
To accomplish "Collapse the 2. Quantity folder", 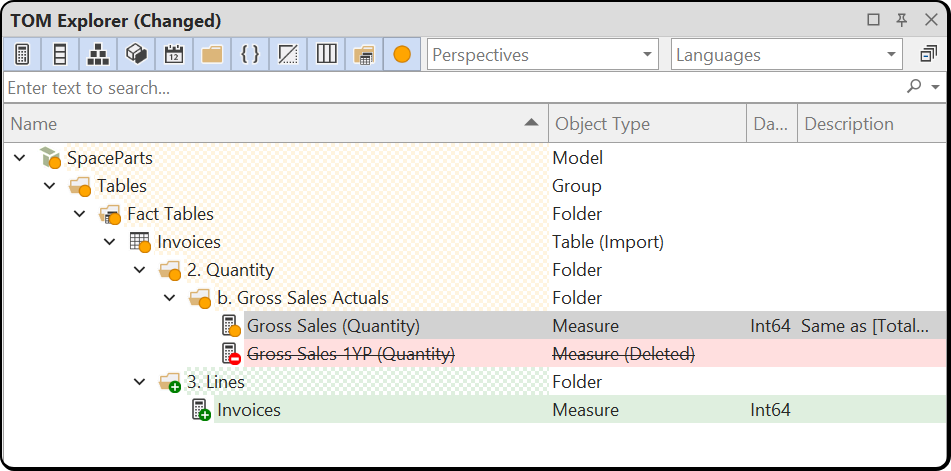I will pos(139,270).
